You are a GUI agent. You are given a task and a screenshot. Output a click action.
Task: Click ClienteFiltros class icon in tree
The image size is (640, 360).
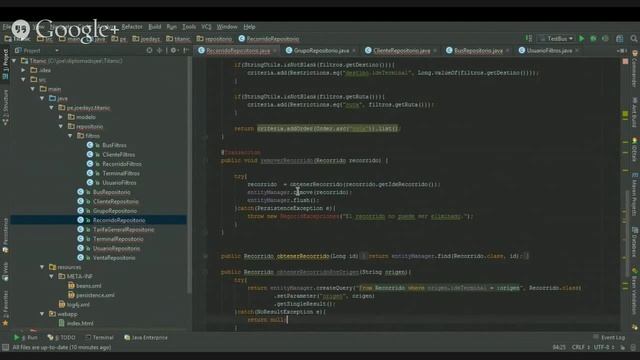click(x=90, y=155)
